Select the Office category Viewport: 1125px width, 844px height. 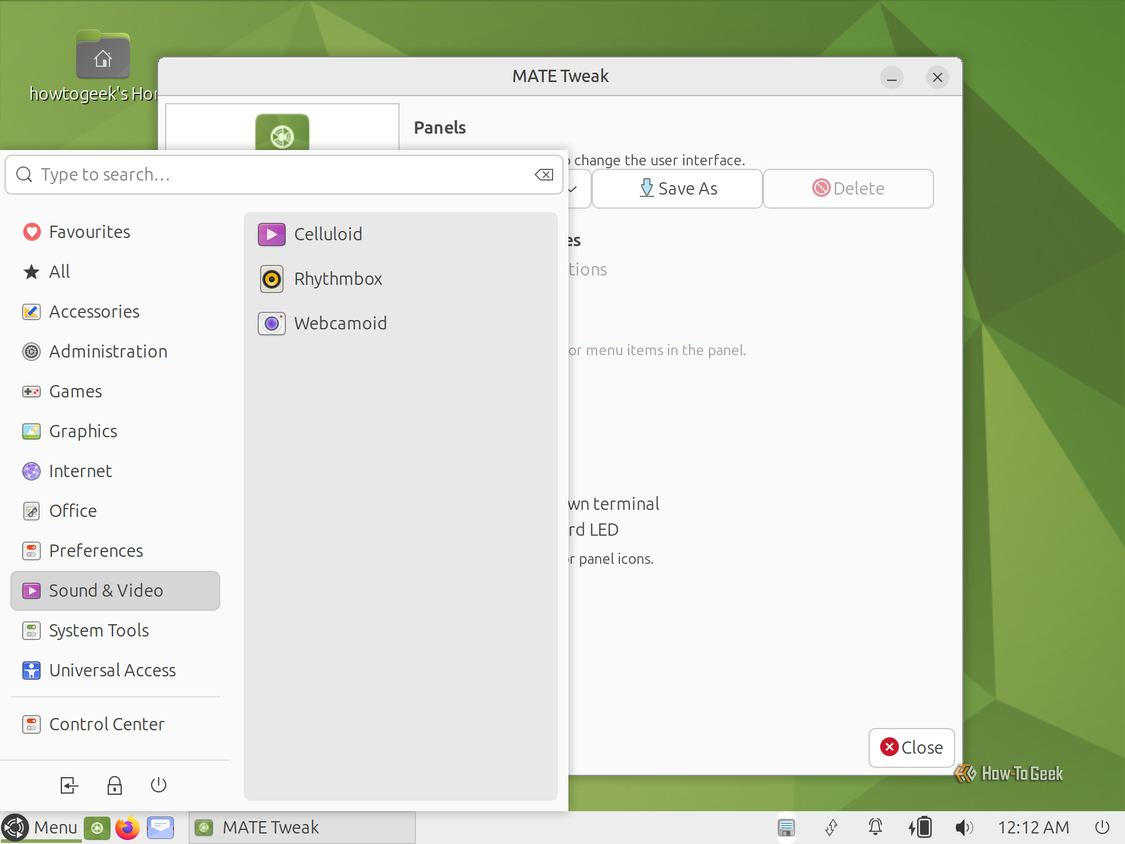(x=115, y=511)
